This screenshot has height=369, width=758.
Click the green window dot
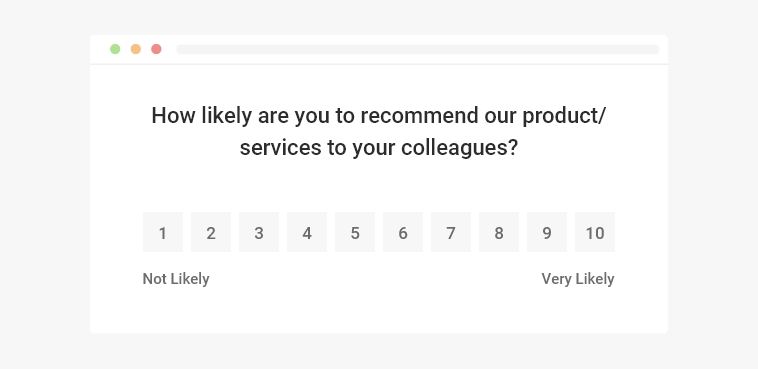[115, 49]
